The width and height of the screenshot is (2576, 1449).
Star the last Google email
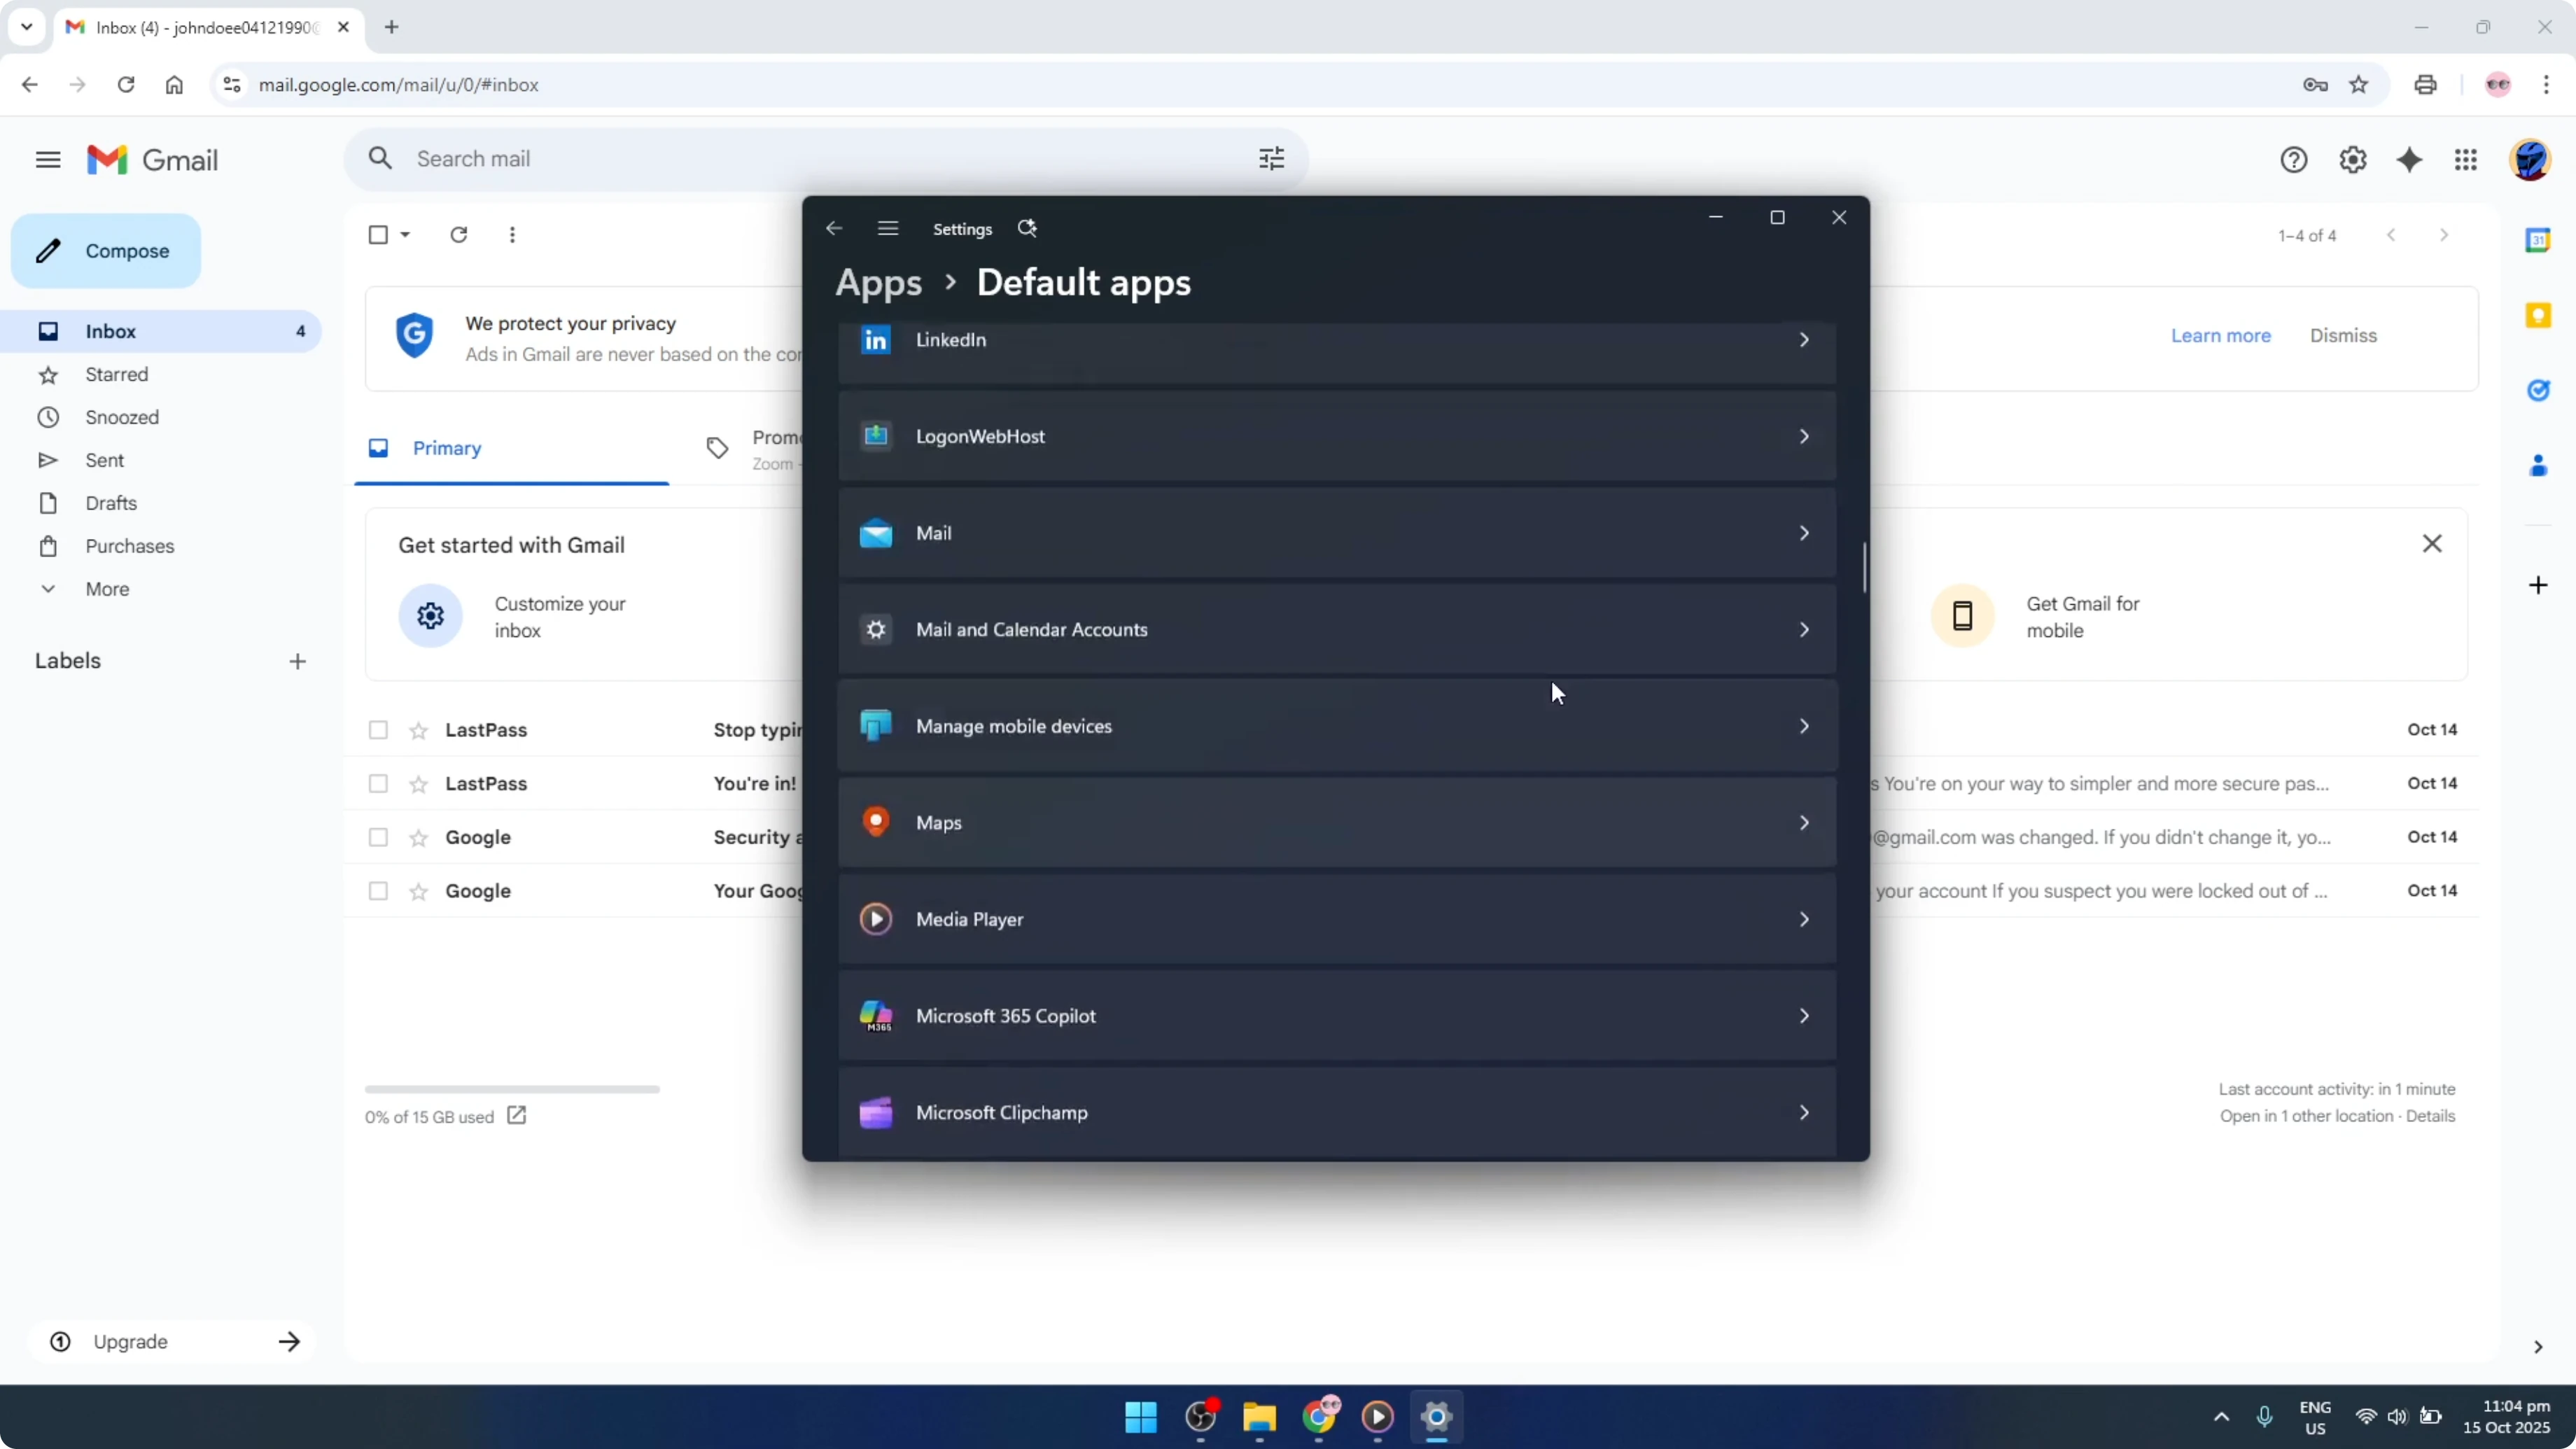(419, 891)
